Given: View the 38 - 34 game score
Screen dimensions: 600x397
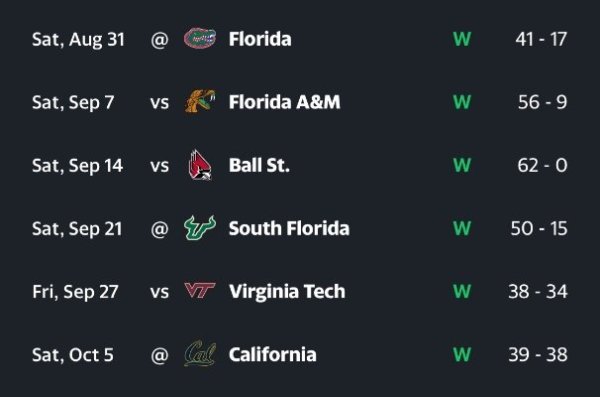Looking at the screenshot, I should [x=538, y=292].
